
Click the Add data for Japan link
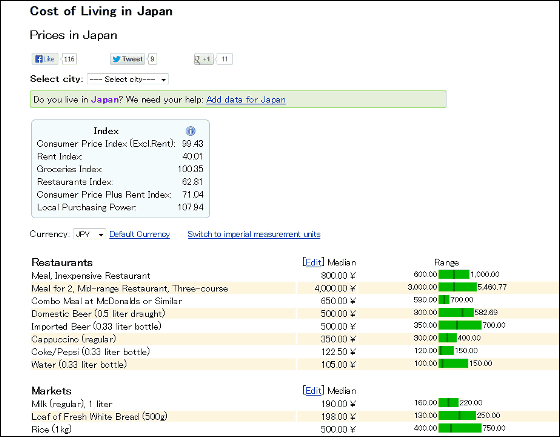click(246, 100)
